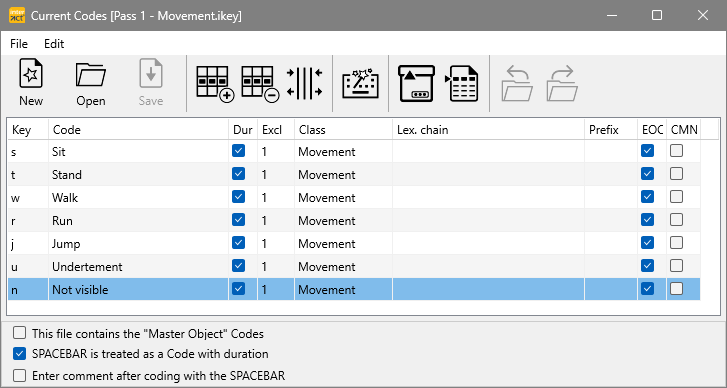Enable CMN checkbox for Undertement row
The image size is (727, 388).
(676, 266)
